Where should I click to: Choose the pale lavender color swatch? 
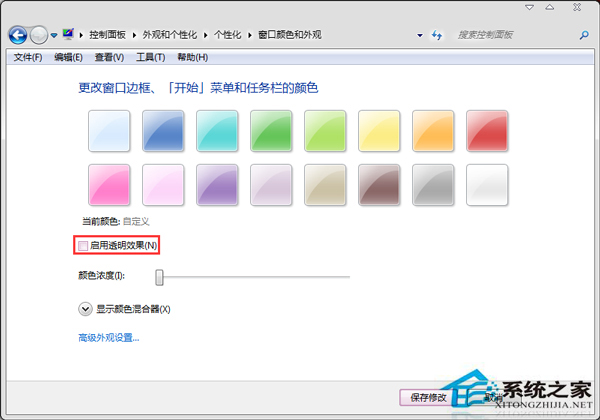click(271, 185)
